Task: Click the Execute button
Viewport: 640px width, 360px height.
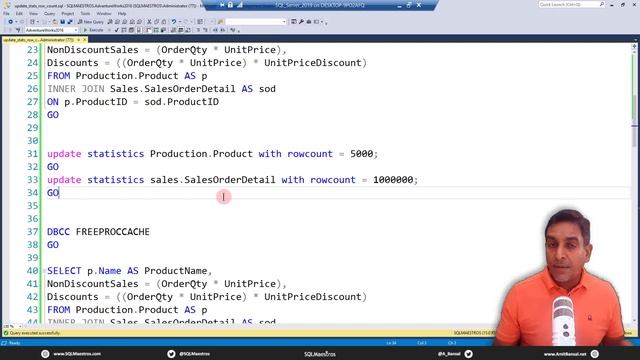Action: (93, 30)
